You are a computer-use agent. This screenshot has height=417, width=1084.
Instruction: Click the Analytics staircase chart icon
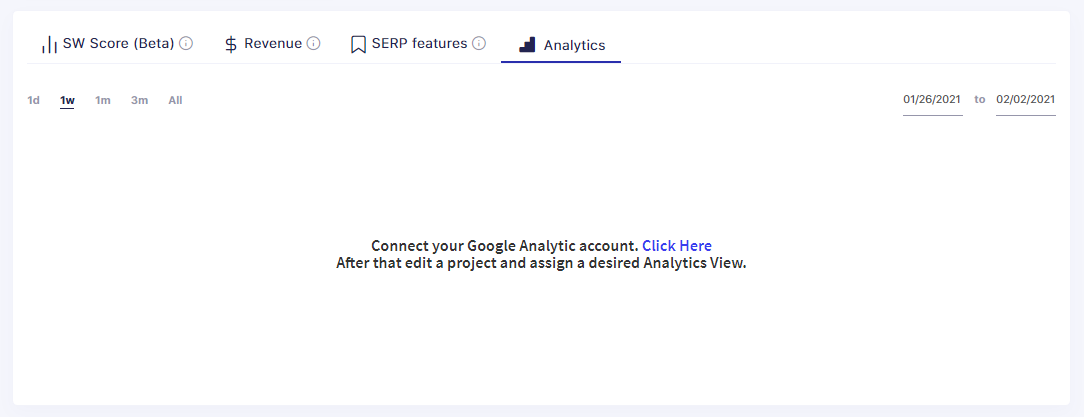(x=528, y=45)
